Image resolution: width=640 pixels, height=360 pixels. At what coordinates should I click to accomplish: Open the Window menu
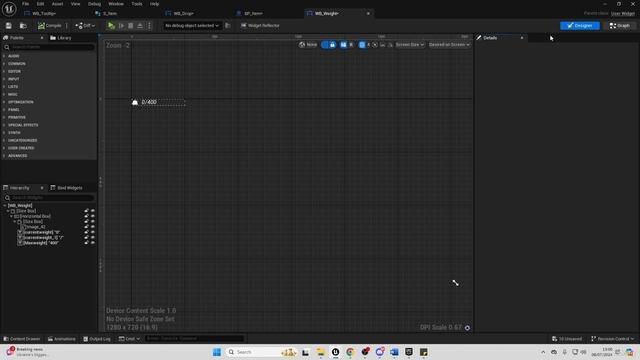(116, 4)
